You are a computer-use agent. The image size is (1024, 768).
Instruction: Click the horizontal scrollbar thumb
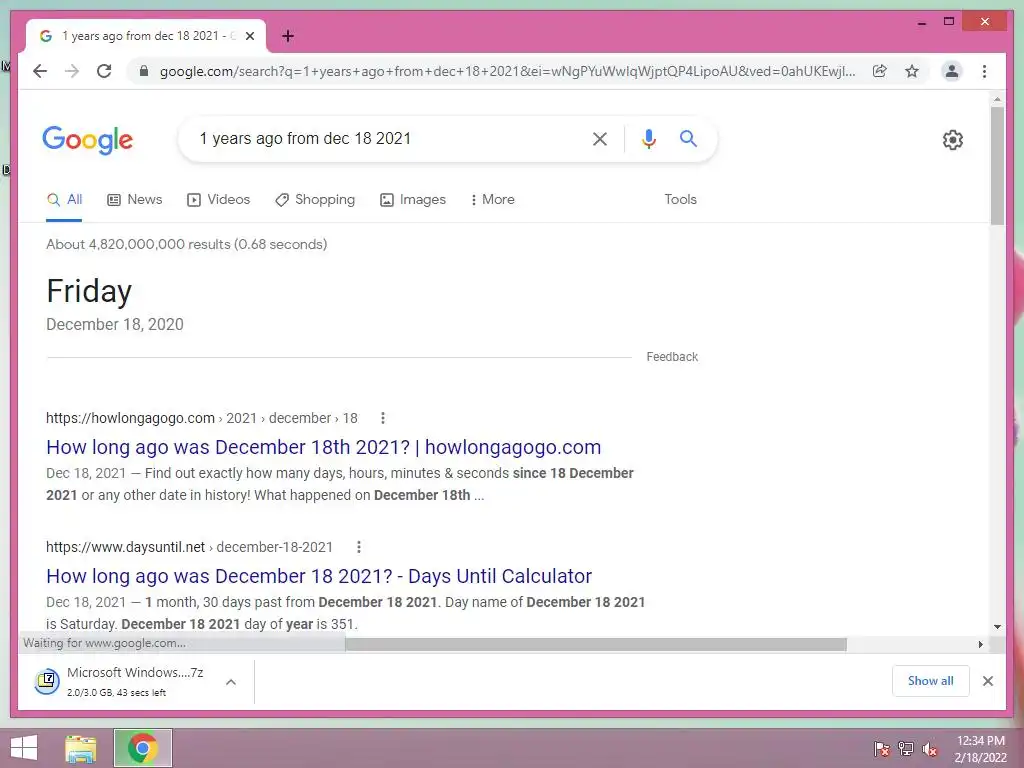coord(596,645)
